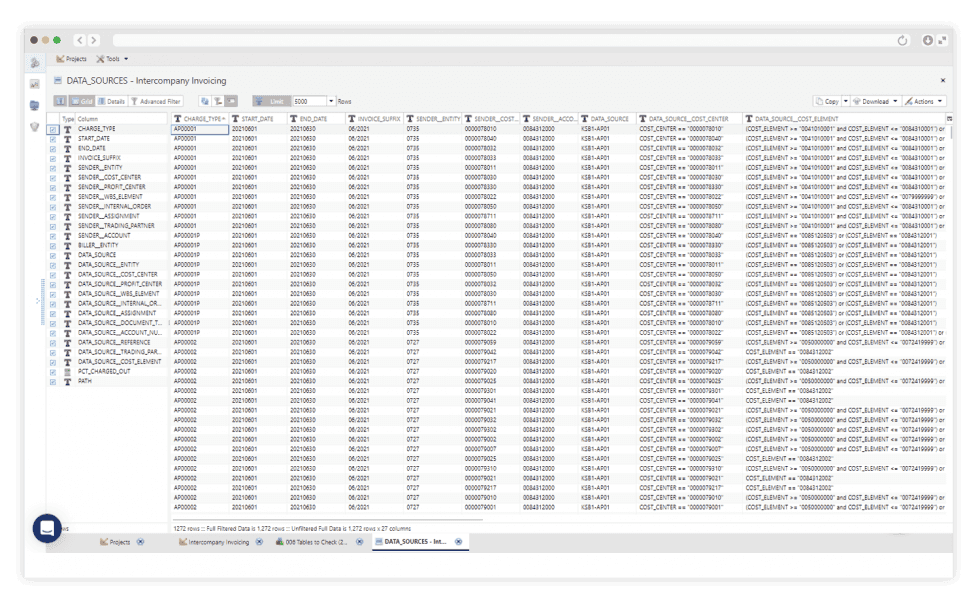Screen dimensions: 980x602
Task: Select SENDER_TRADING_PARTNER in column list
Action: [x=116, y=226]
